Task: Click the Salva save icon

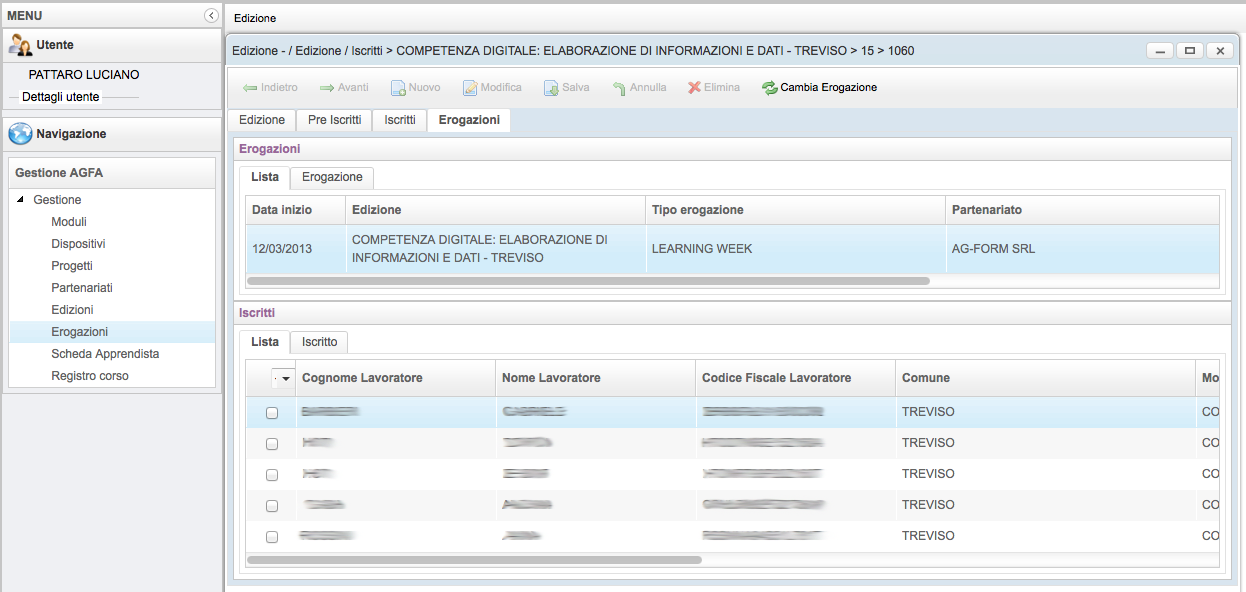Action: pyautogui.click(x=551, y=88)
